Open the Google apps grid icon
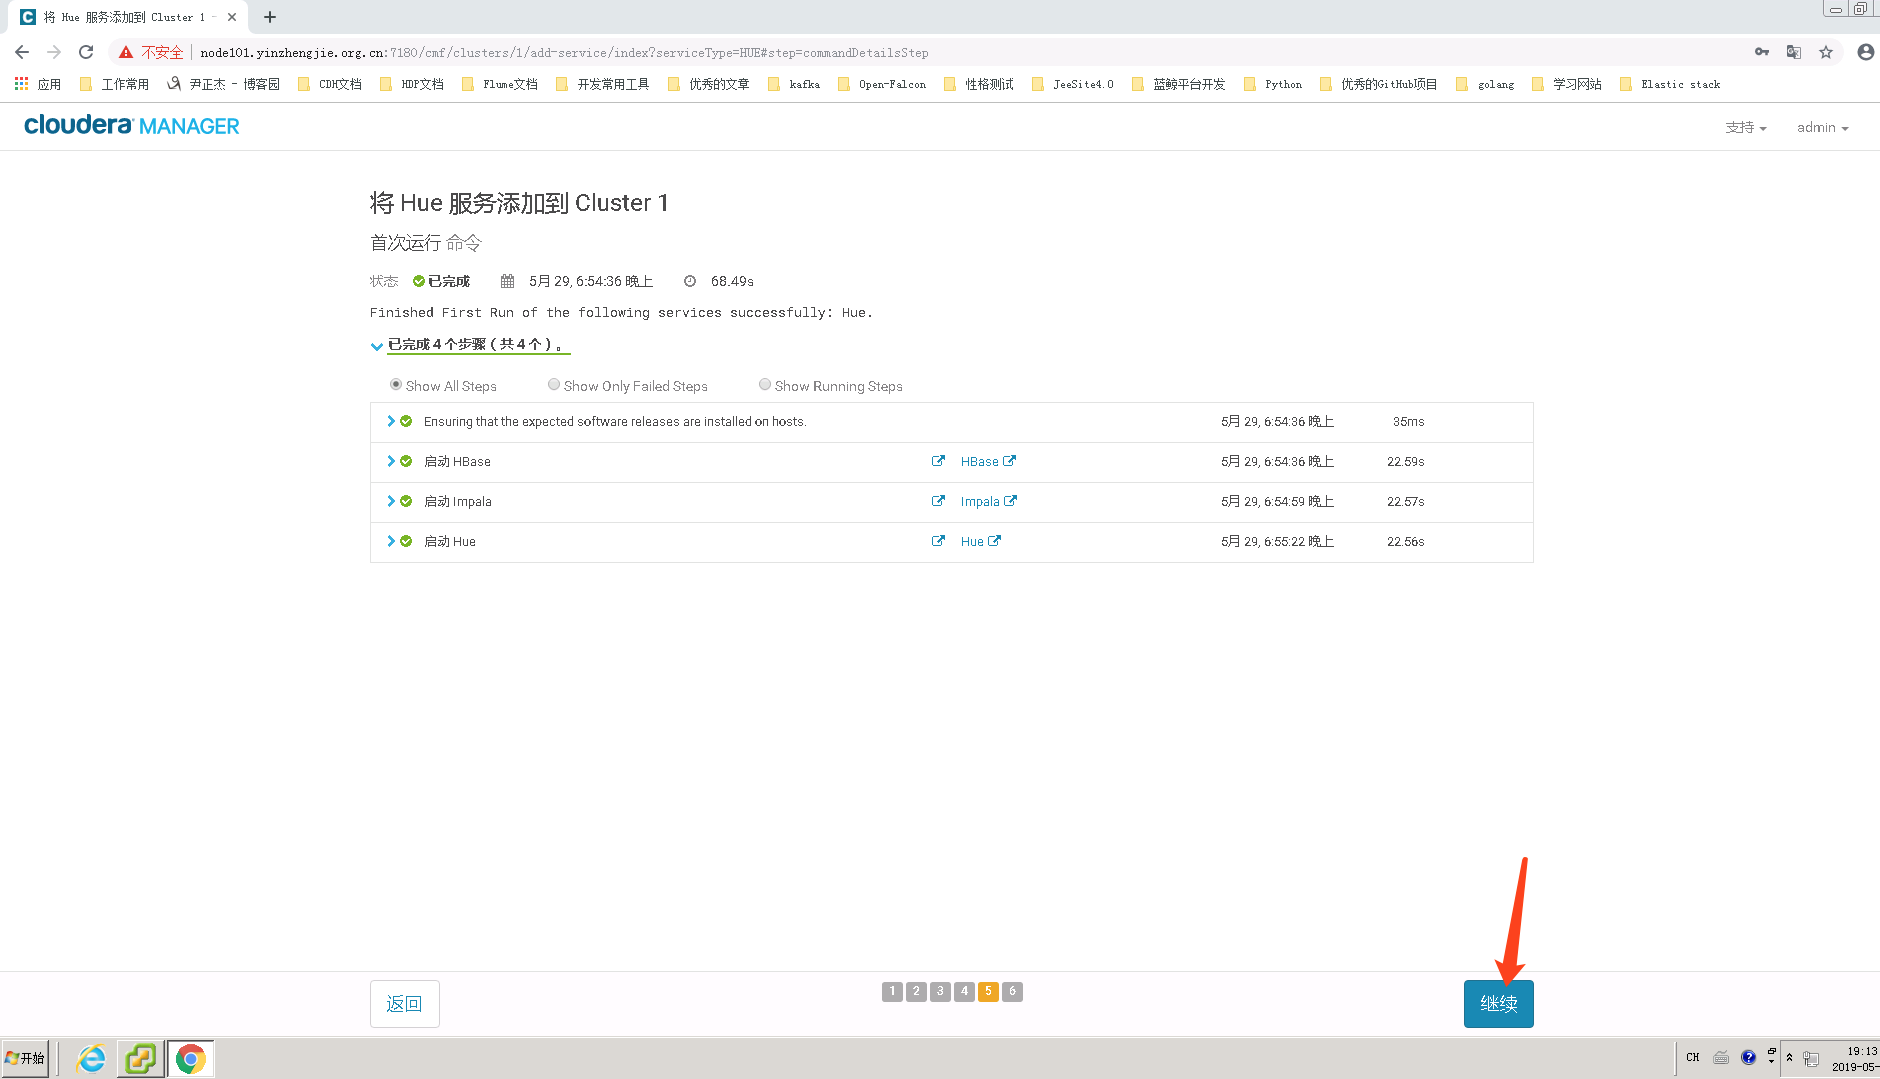 point(20,84)
